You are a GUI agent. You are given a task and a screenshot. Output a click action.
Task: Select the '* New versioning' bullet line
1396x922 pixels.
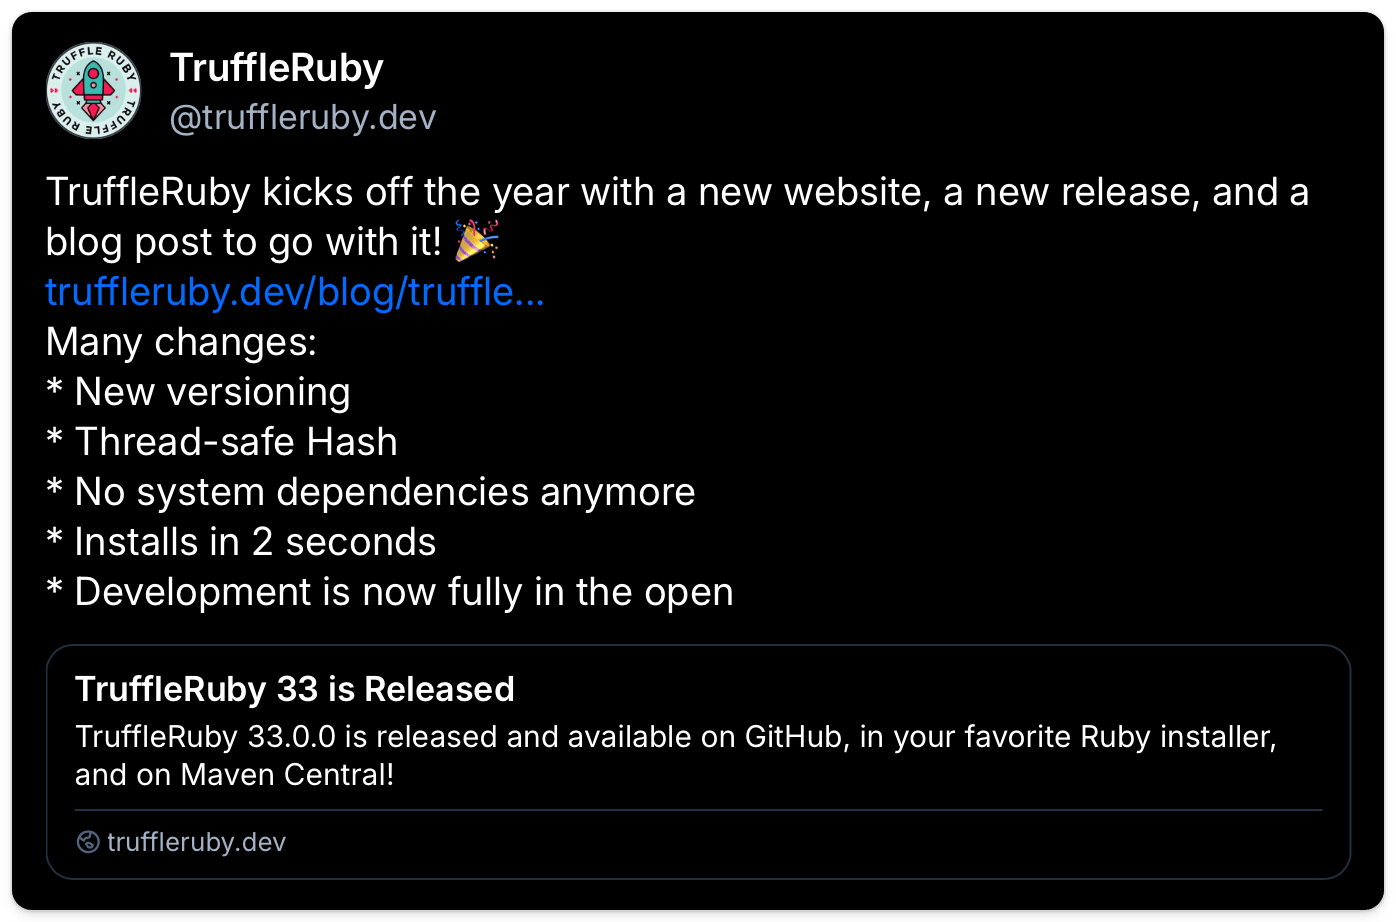198,392
